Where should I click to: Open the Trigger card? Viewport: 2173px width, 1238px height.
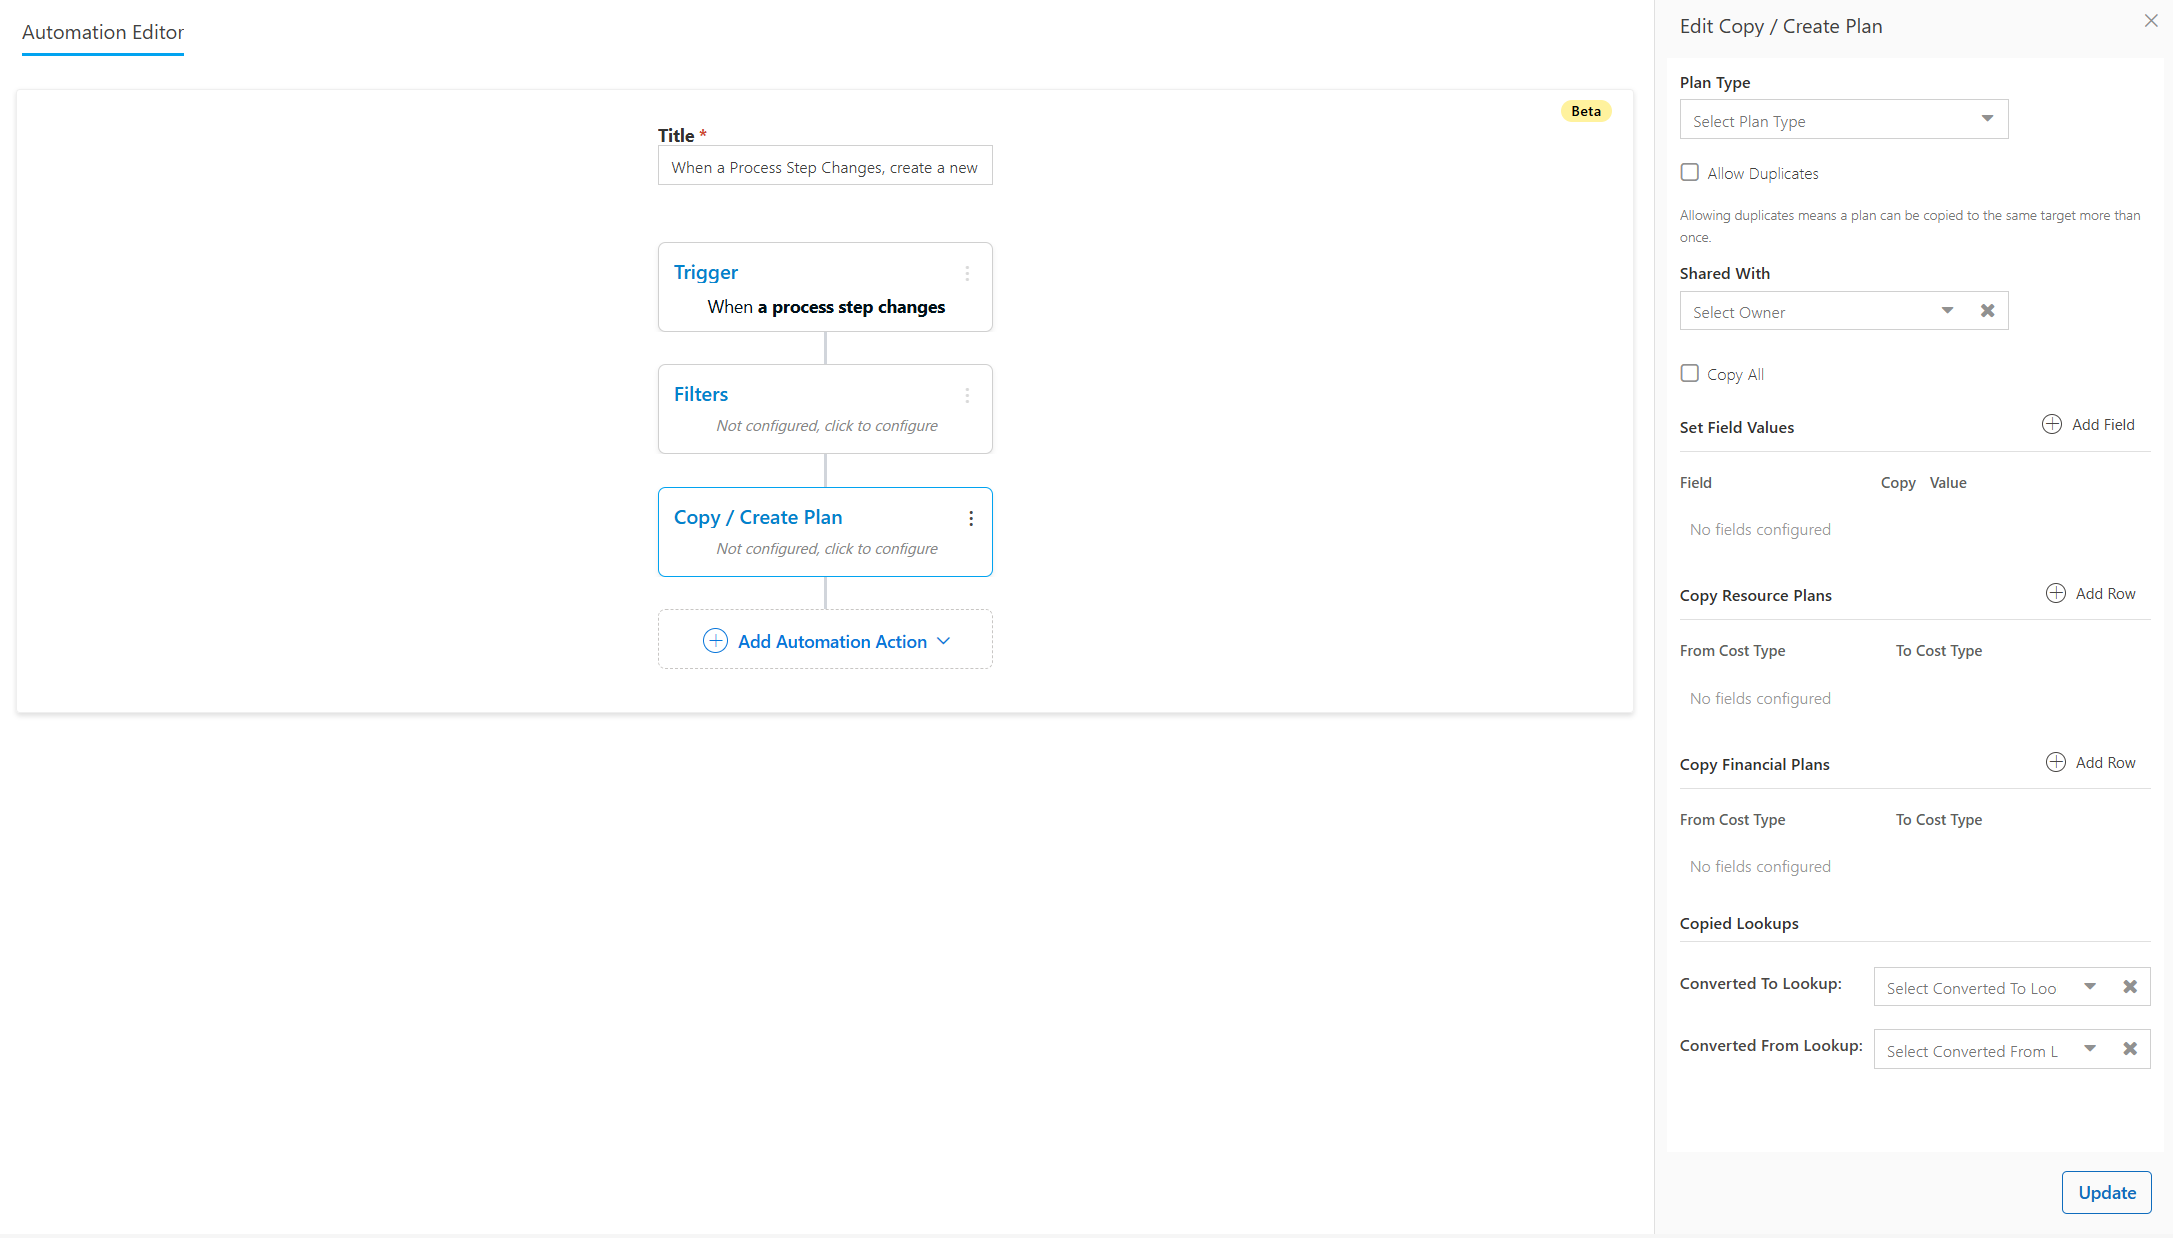[825, 287]
